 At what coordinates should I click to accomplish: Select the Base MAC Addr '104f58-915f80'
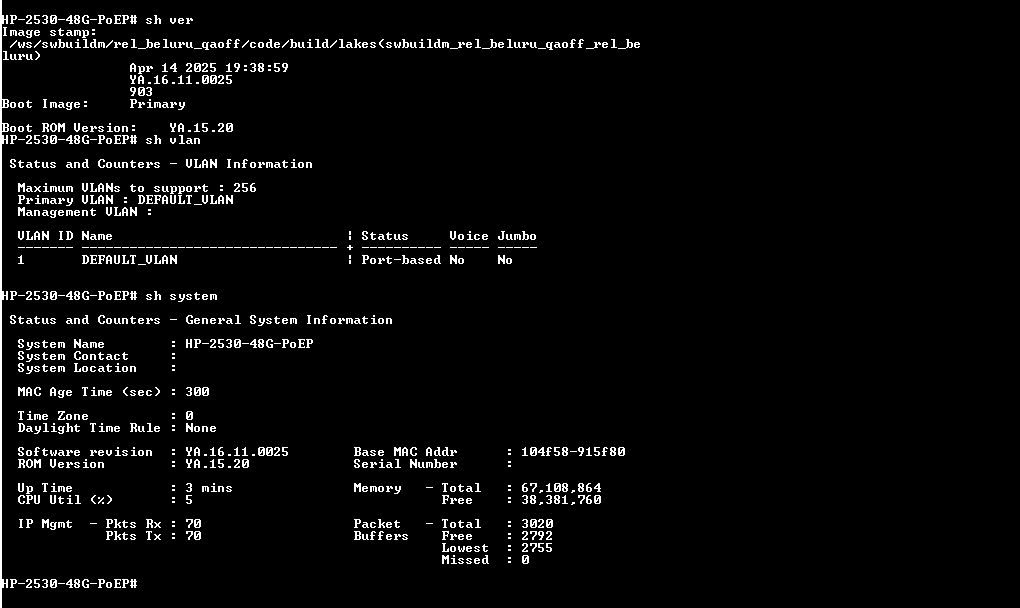coord(573,452)
